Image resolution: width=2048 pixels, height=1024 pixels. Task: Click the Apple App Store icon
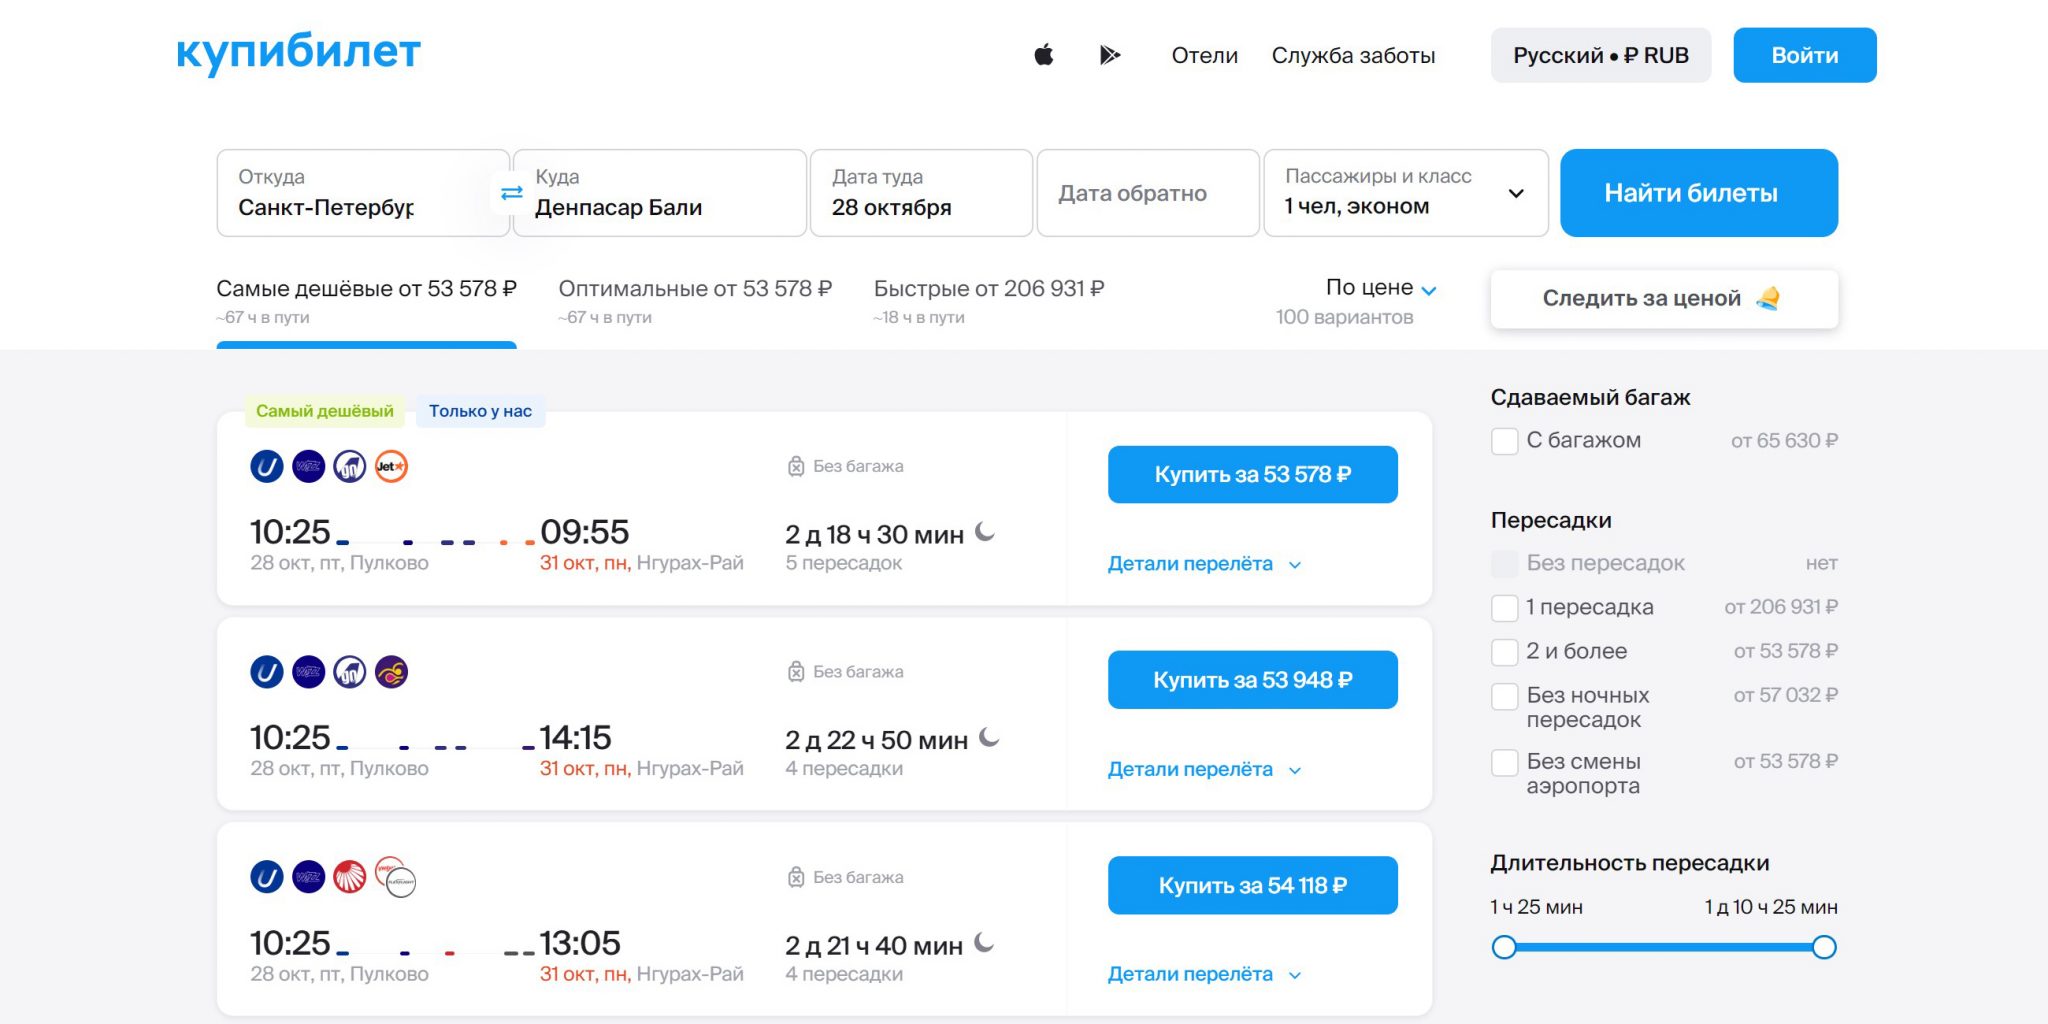(x=1043, y=55)
